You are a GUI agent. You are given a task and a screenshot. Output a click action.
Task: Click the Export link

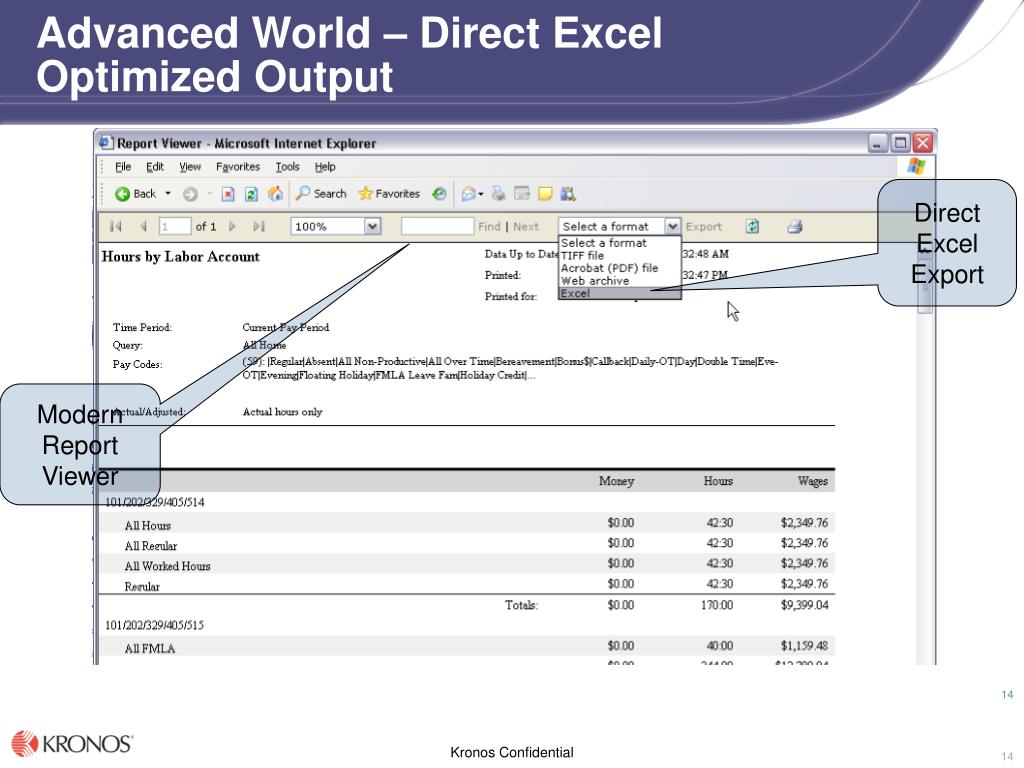703,227
